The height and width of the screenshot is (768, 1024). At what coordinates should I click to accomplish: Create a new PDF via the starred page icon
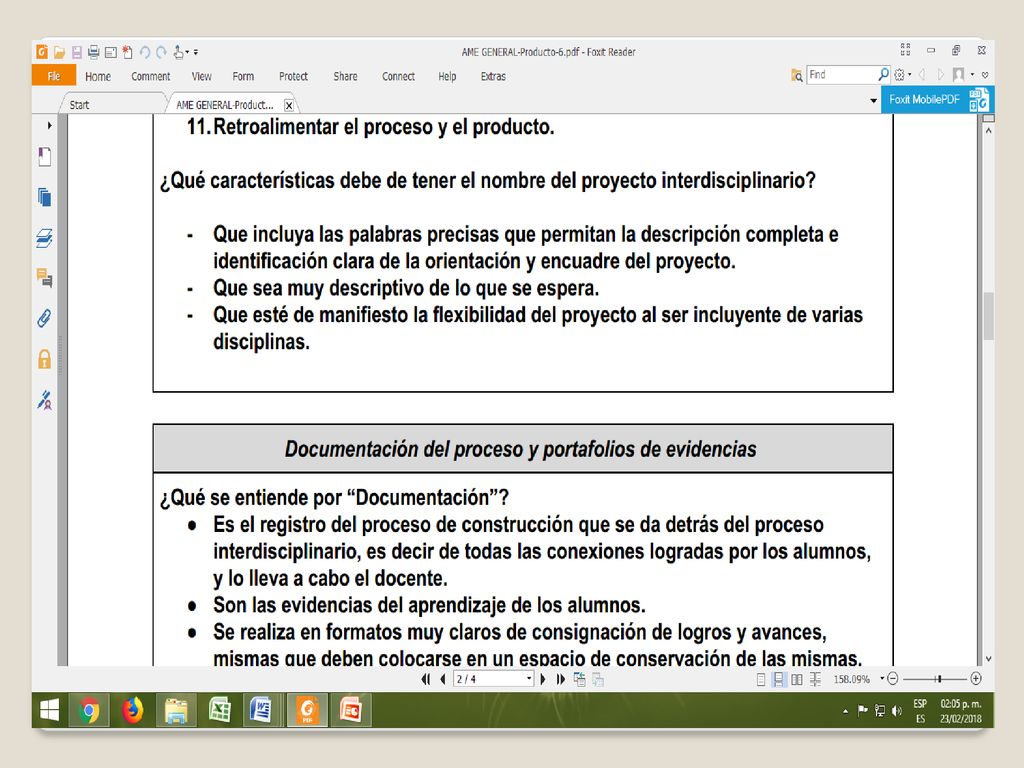(127, 52)
